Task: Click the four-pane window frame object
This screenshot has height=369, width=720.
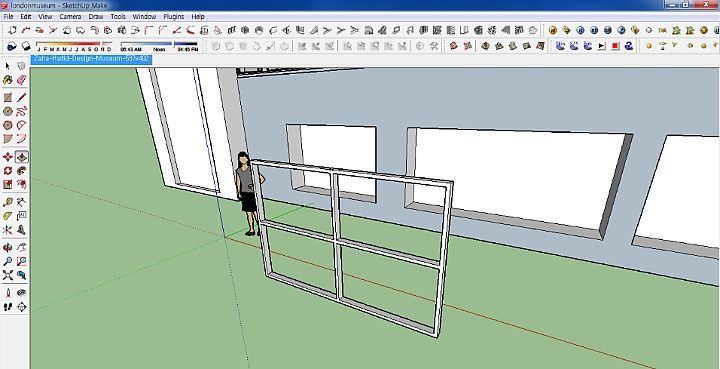Action: pos(352,248)
